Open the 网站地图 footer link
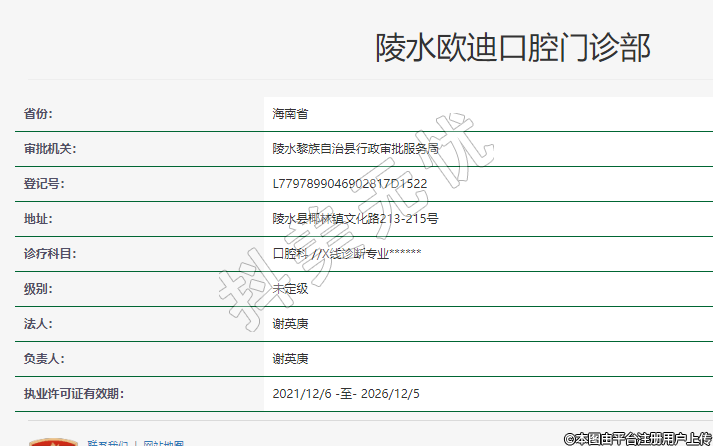 tap(163, 442)
